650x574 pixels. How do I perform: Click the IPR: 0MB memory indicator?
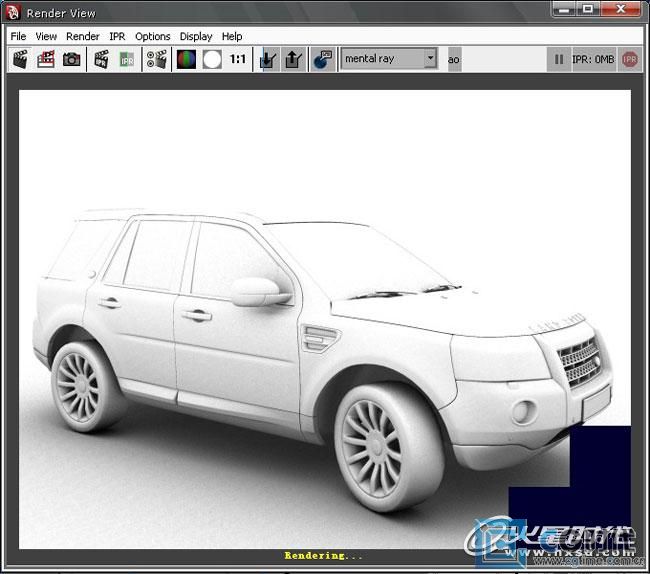593,60
